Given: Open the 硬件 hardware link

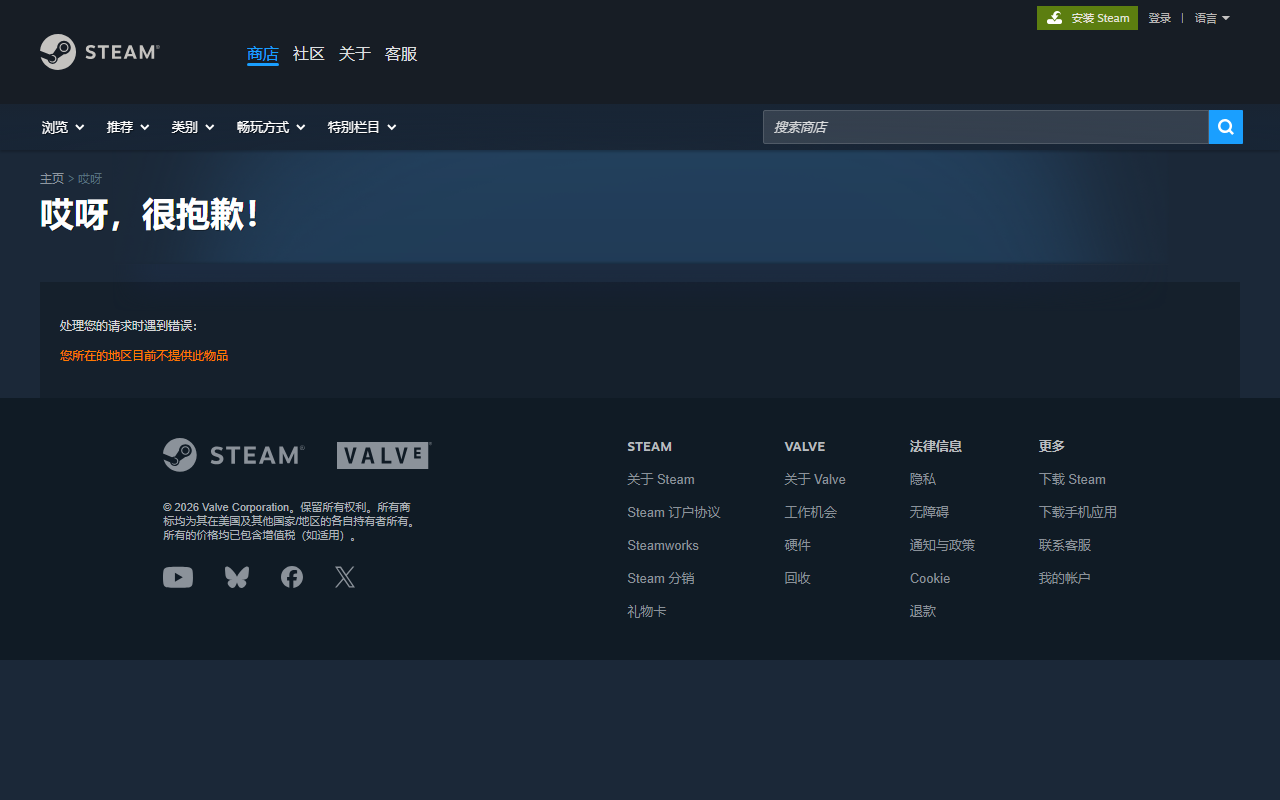Looking at the screenshot, I should [x=798, y=546].
